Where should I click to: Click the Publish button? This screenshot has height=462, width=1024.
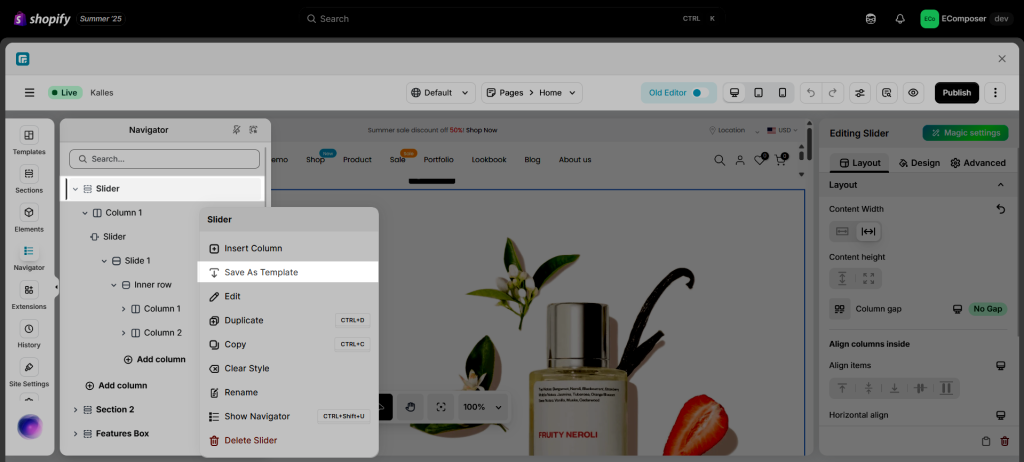(x=957, y=93)
